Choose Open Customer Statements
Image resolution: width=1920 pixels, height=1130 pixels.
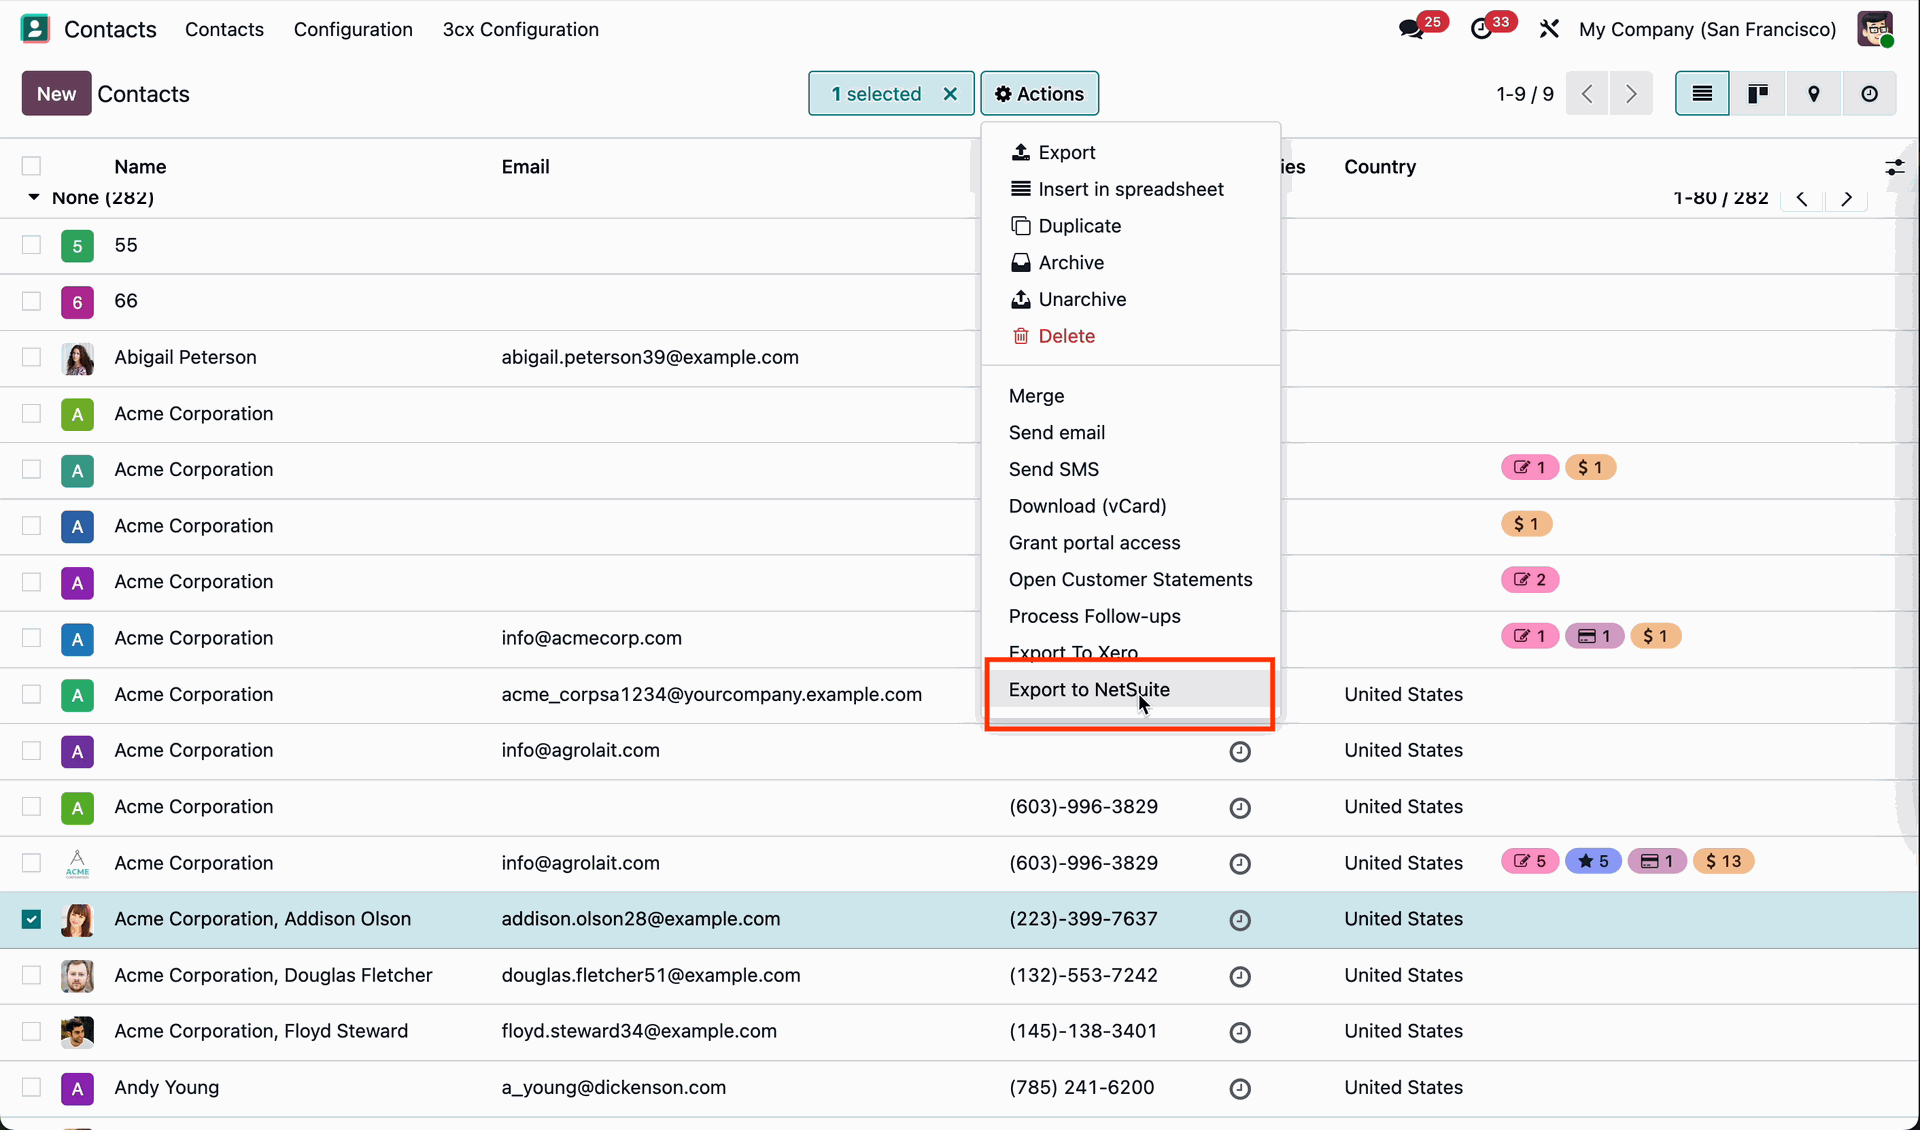pyautogui.click(x=1131, y=580)
